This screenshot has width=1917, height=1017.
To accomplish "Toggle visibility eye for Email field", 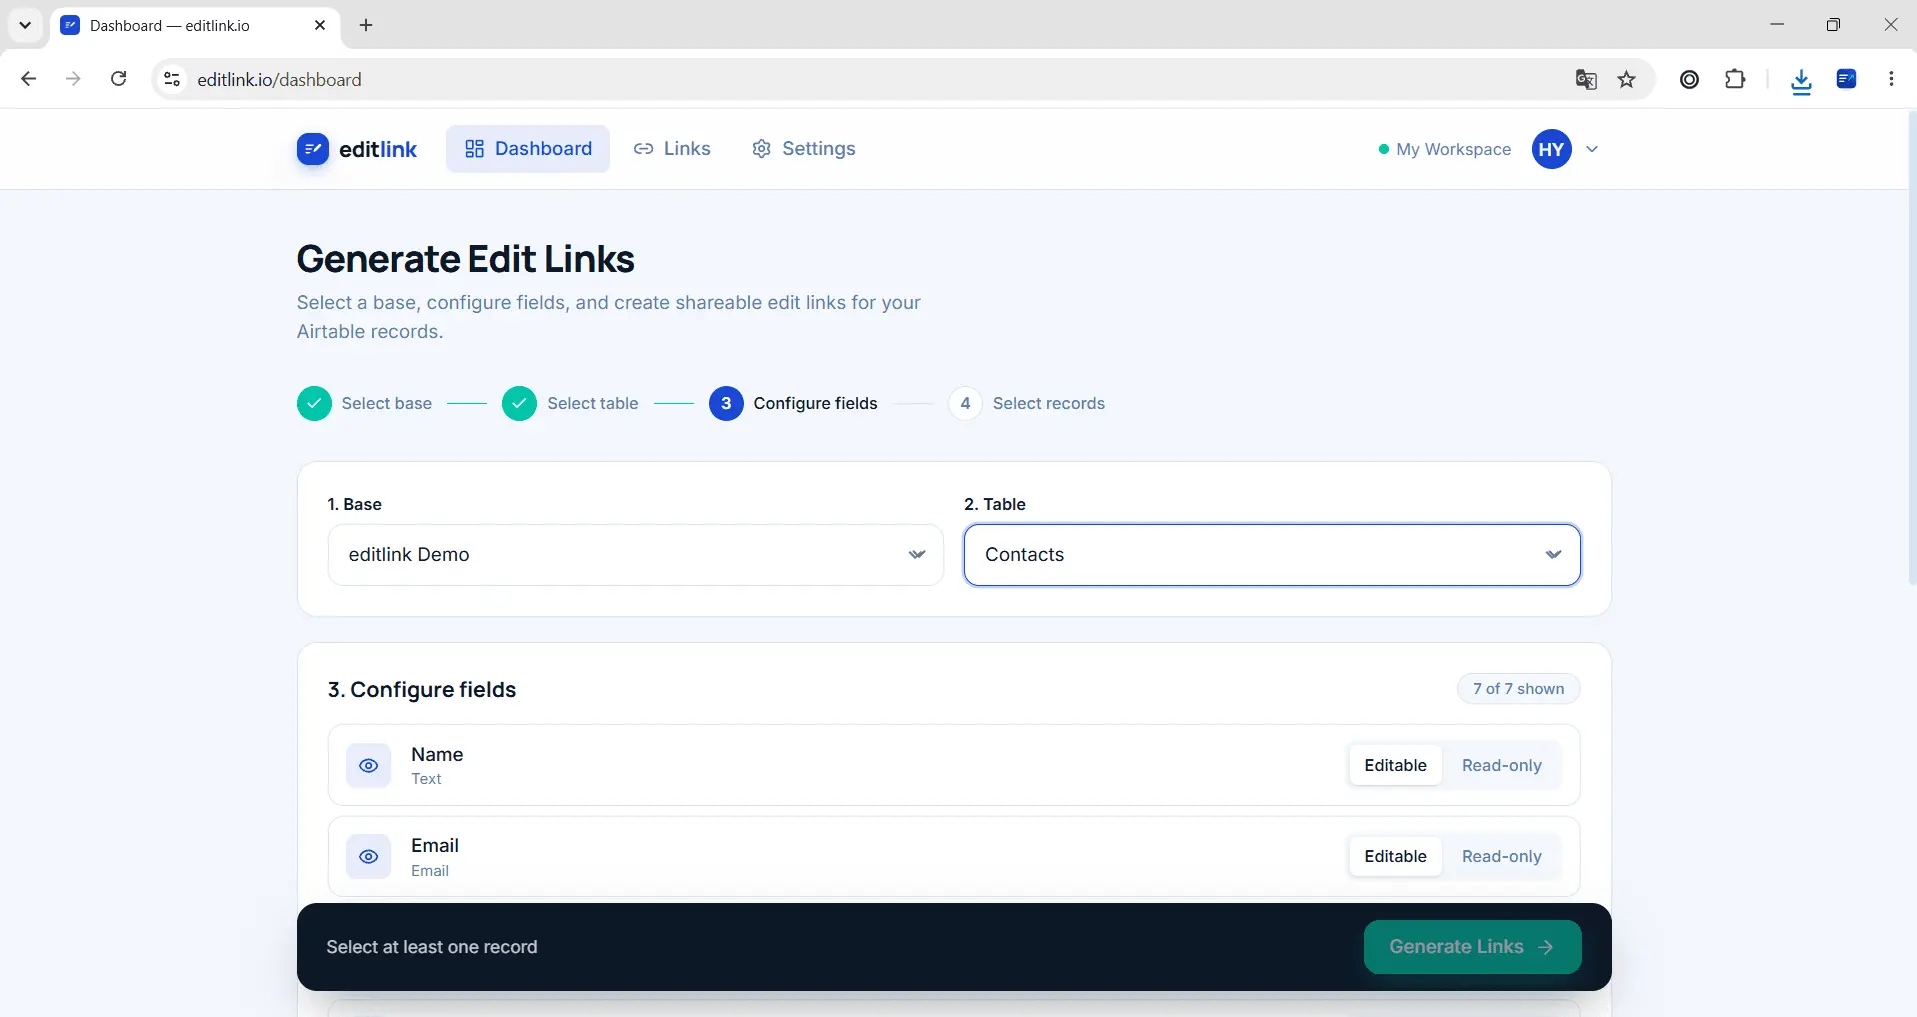I will tap(369, 857).
